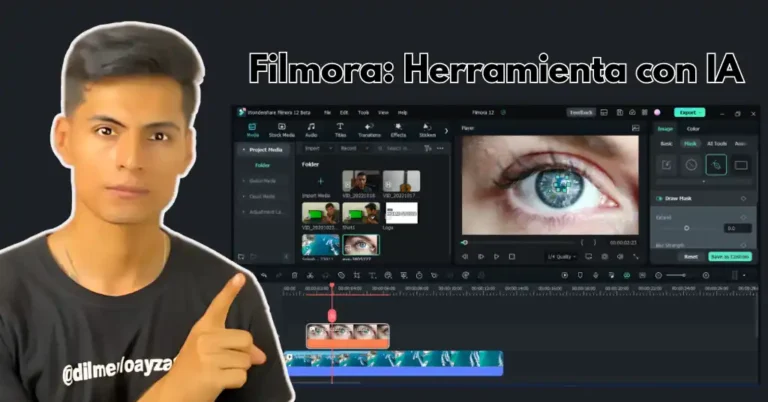Screen dimensions: 768x402
Task: Click the Extend slider handle
Action: pyautogui.click(x=686, y=228)
